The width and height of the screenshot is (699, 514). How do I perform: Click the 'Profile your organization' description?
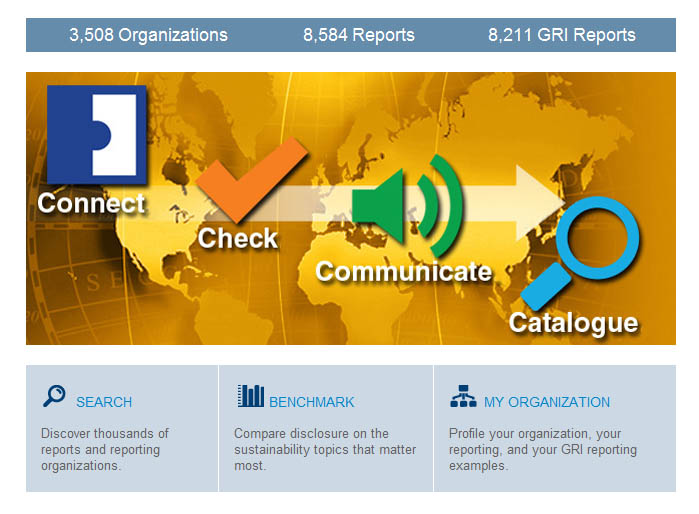pyautogui.click(x=542, y=449)
